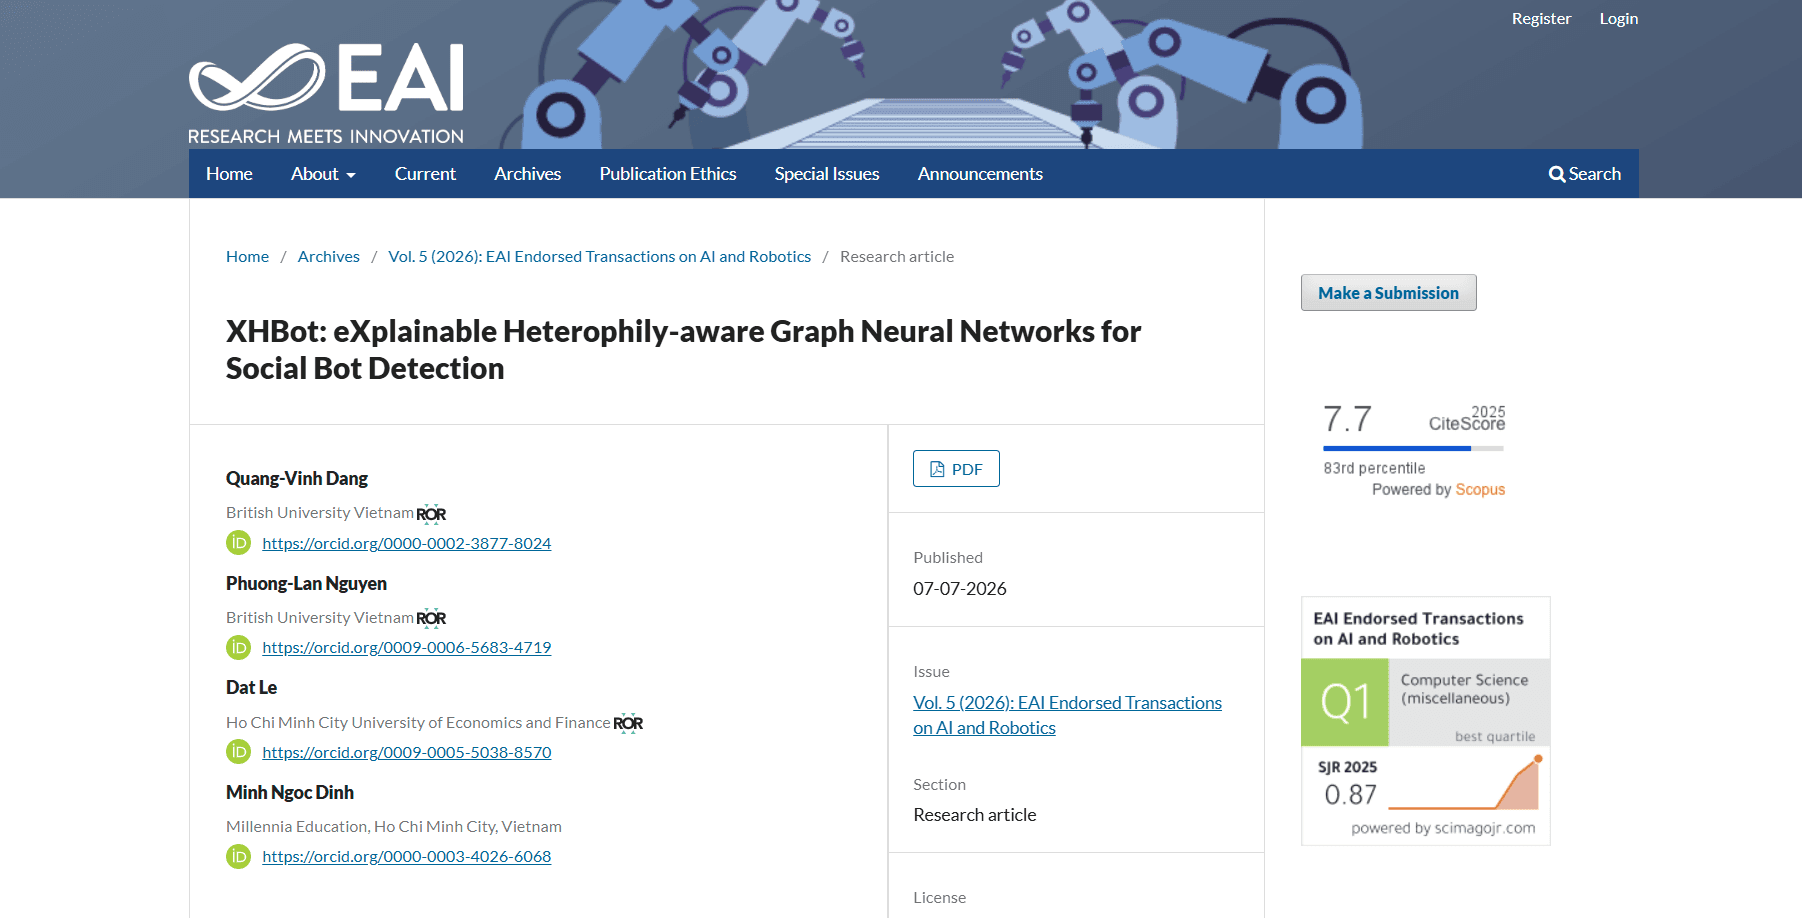Click the Login link
The image size is (1802, 918).
[1618, 19]
